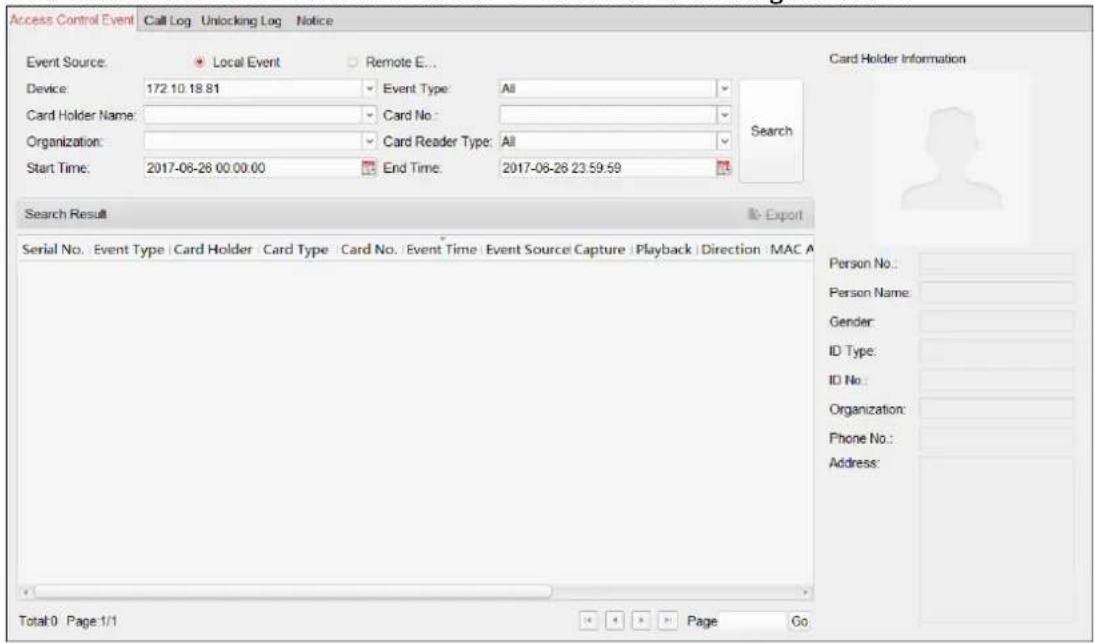Click the Person No. field

coord(997,264)
